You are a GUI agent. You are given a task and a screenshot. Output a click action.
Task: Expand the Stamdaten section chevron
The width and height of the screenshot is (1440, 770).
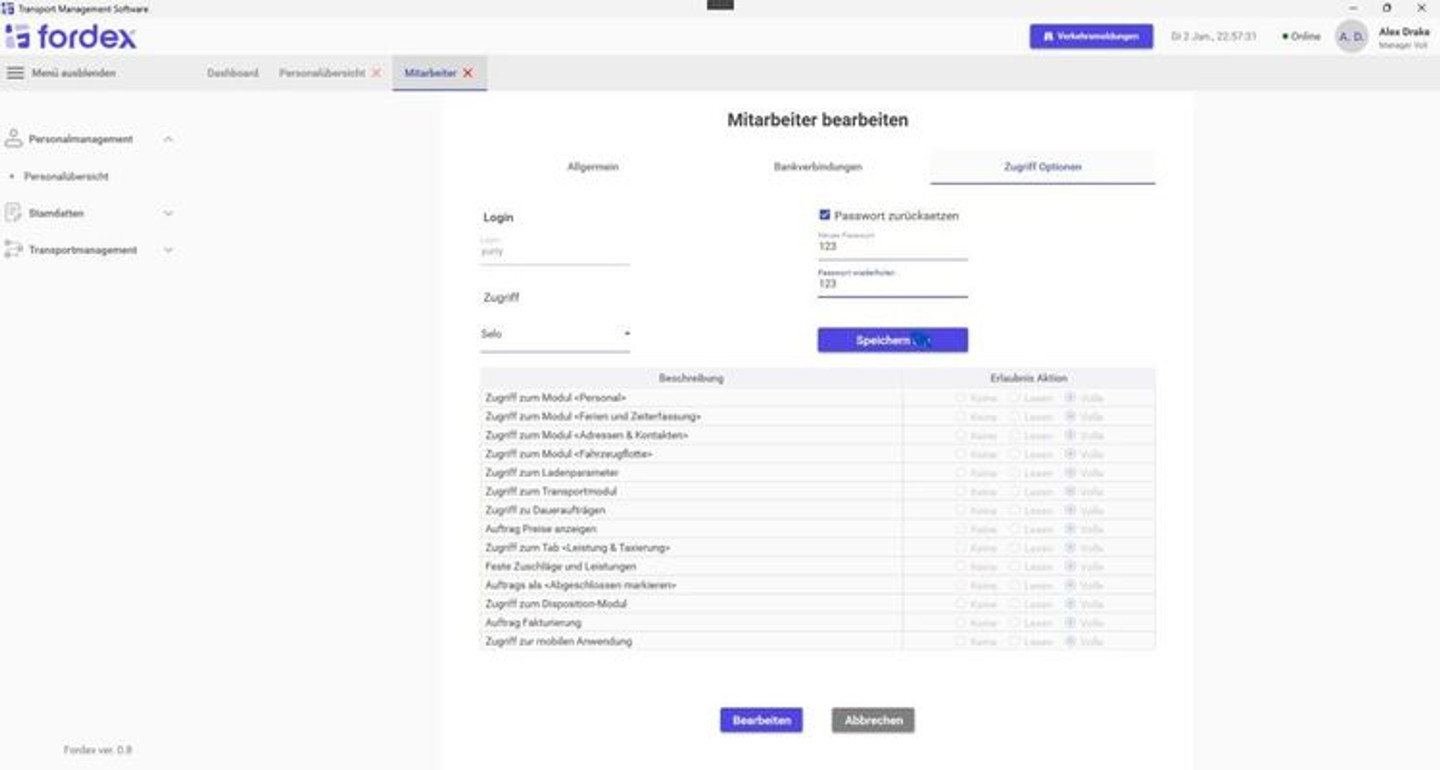[x=168, y=213]
